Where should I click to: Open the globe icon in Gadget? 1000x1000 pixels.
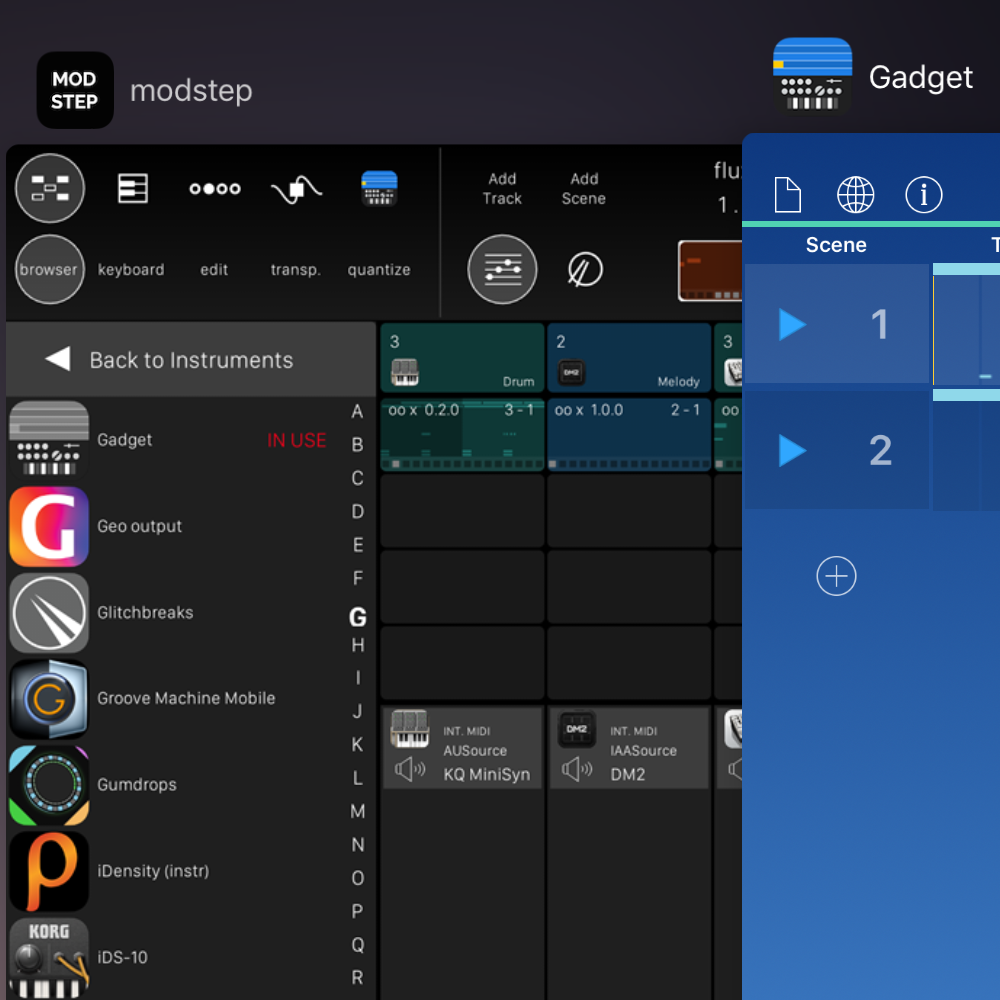point(855,195)
